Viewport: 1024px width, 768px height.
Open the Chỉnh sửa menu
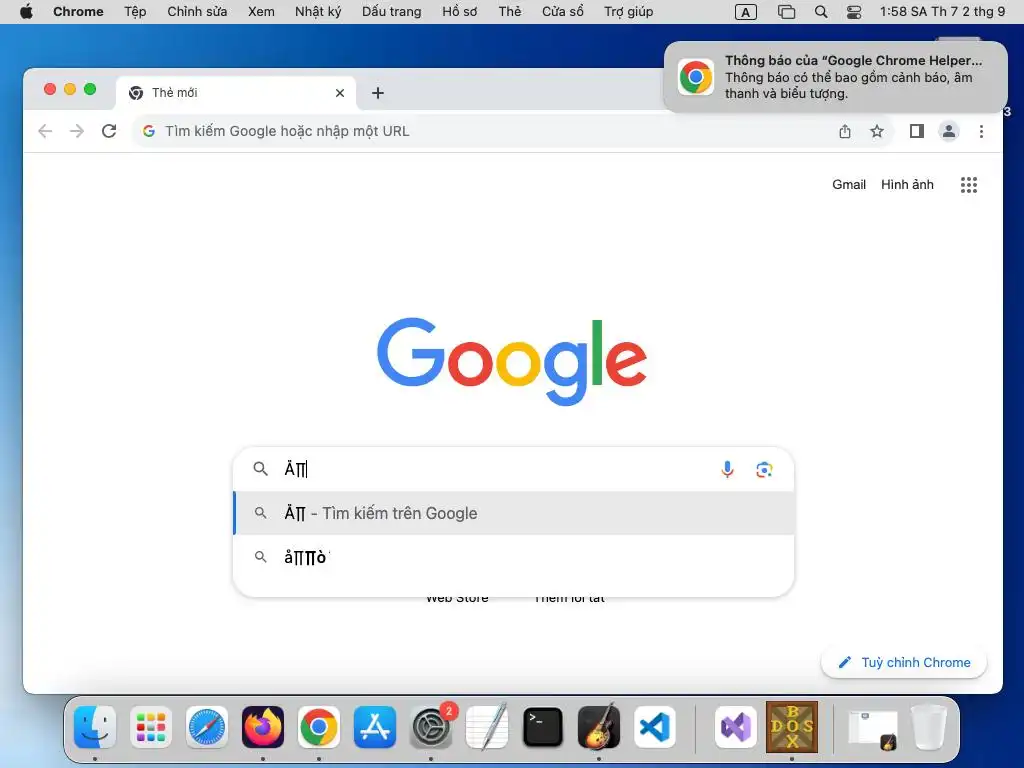point(197,12)
